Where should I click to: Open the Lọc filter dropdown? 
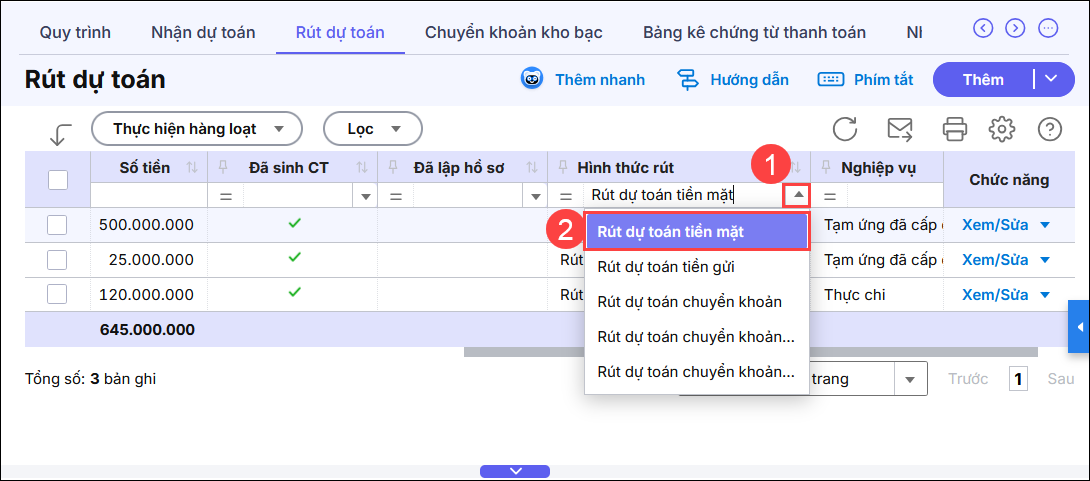(372, 129)
